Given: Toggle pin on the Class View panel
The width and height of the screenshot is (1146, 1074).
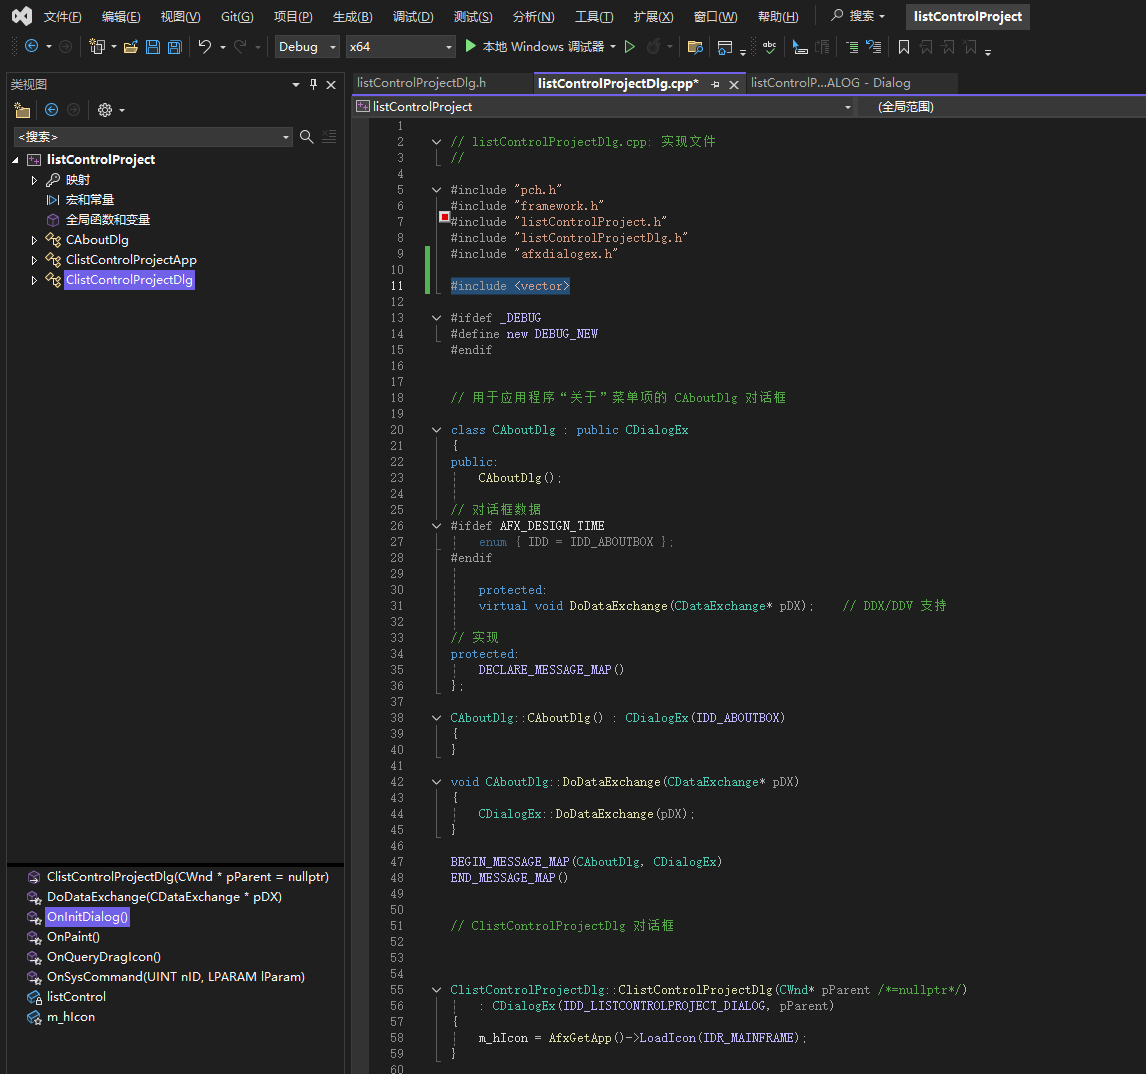Looking at the screenshot, I should 314,85.
